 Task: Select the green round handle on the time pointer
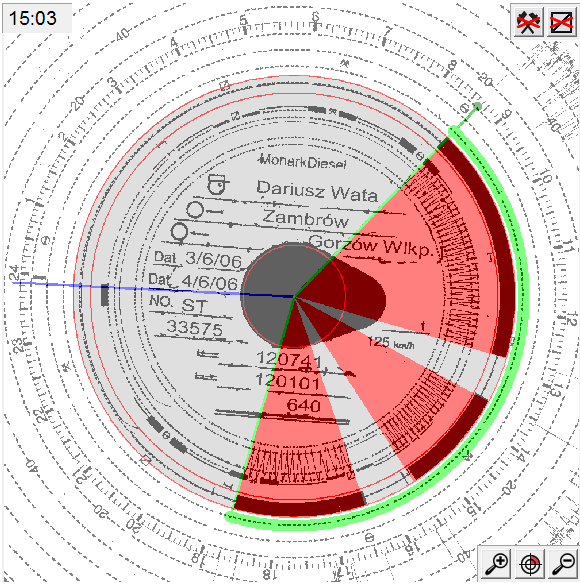coord(477,107)
